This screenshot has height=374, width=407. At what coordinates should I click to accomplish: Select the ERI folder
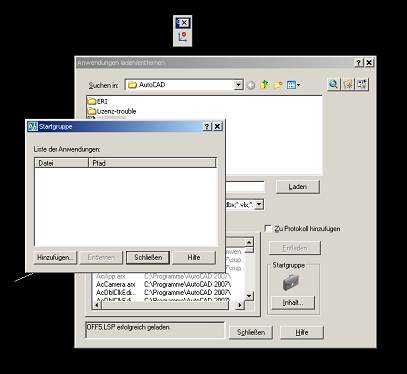97,101
